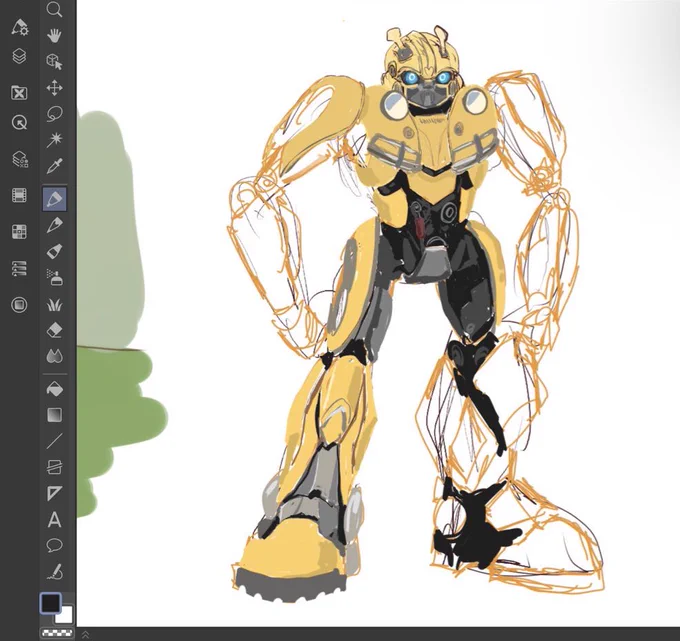Select the Text tool
The width and height of the screenshot is (680, 641).
54,519
